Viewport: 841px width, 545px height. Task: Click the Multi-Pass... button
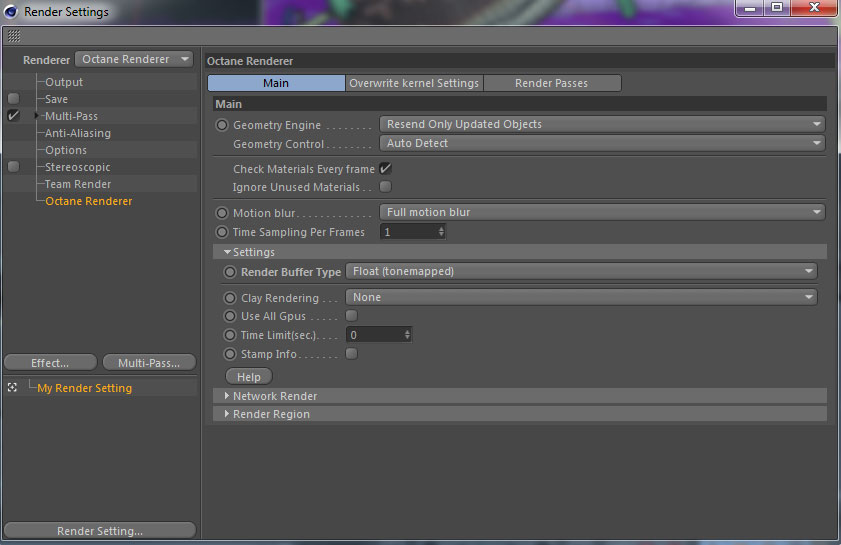point(149,363)
